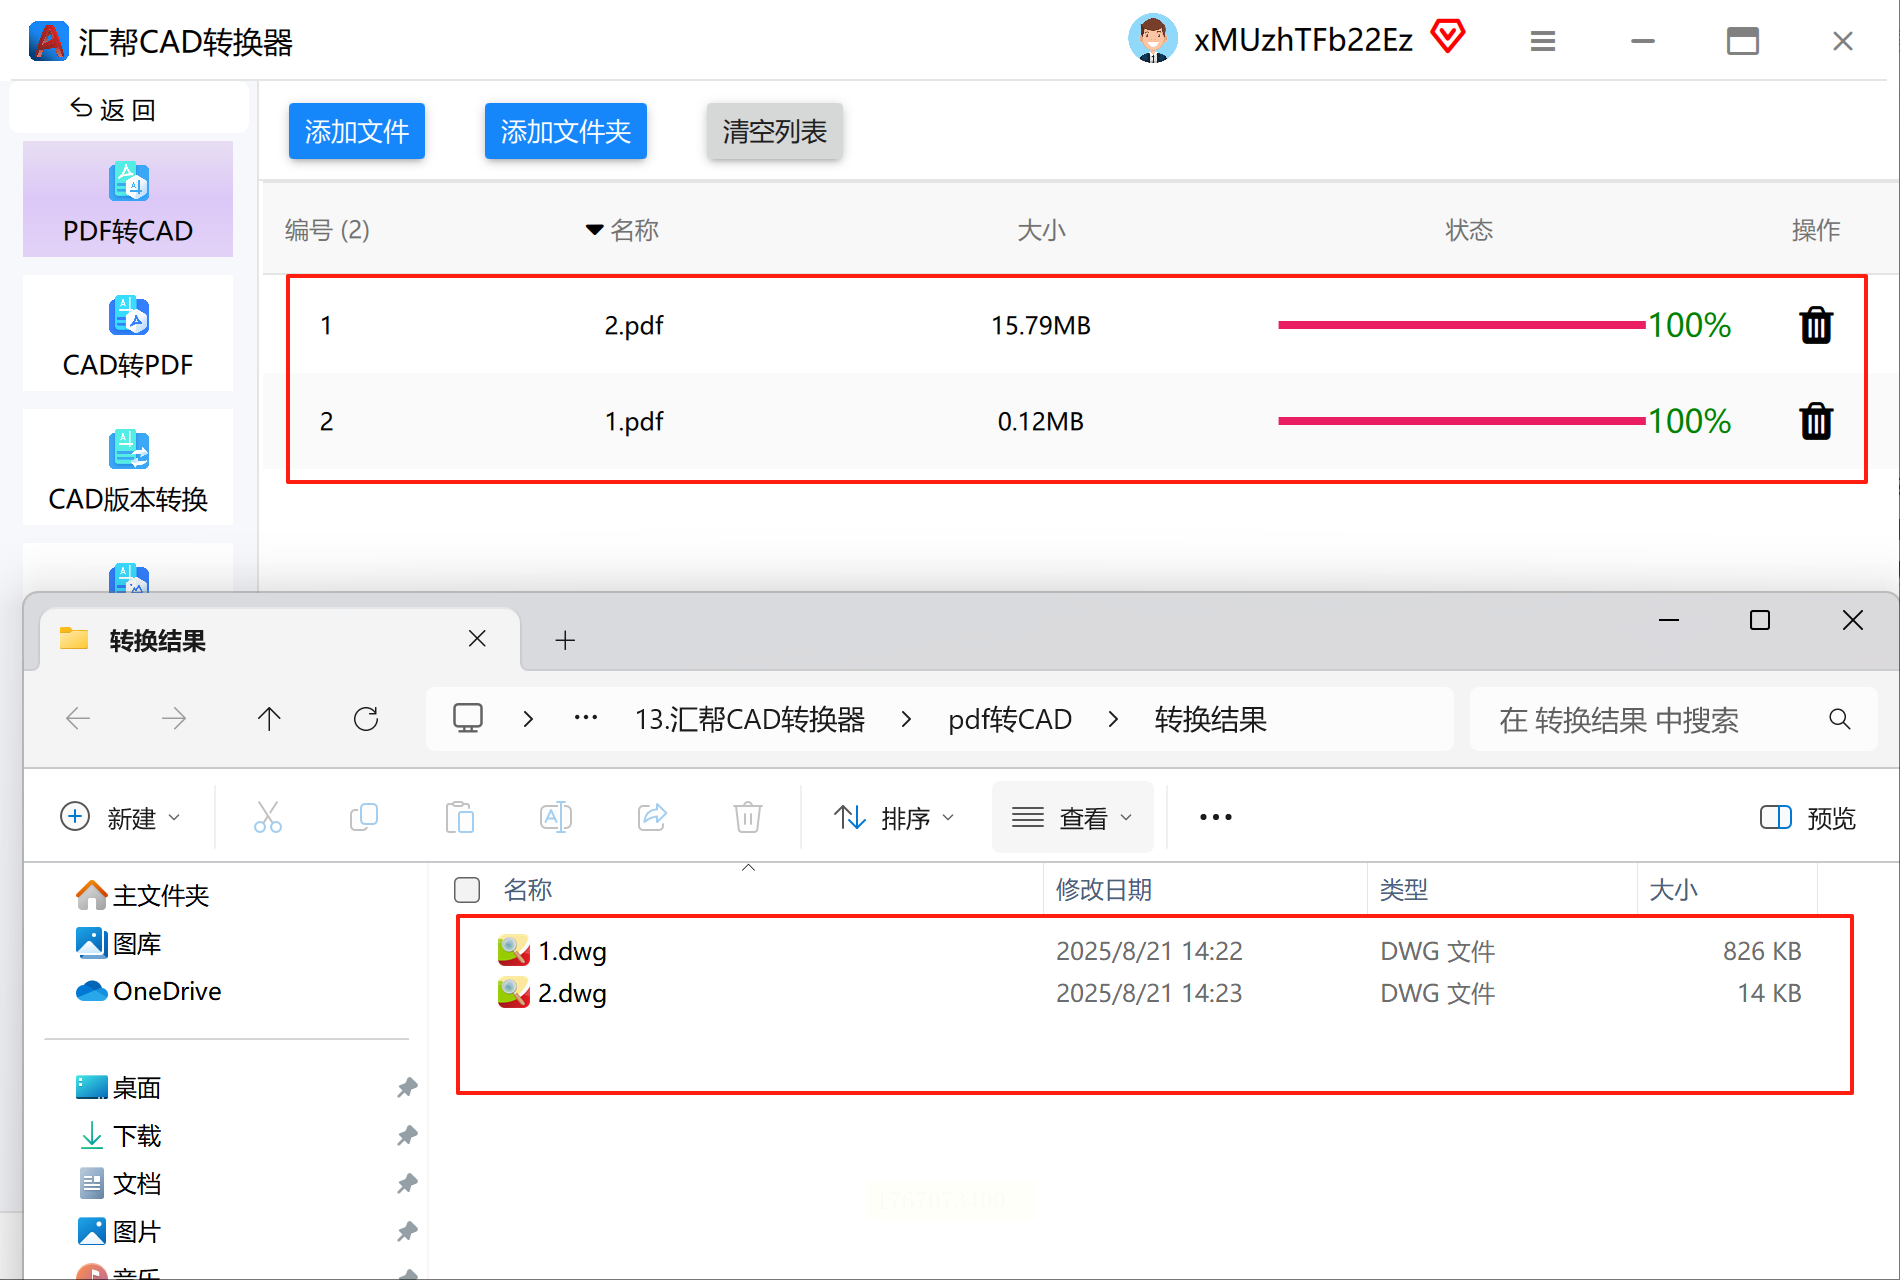The height and width of the screenshot is (1280, 1900).
Task: Toggle the 预览 preview pane
Action: [1807, 818]
